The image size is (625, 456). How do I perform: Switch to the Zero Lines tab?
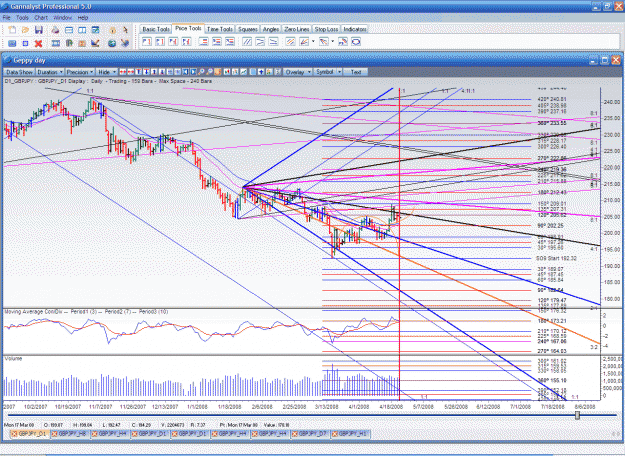click(x=297, y=29)
